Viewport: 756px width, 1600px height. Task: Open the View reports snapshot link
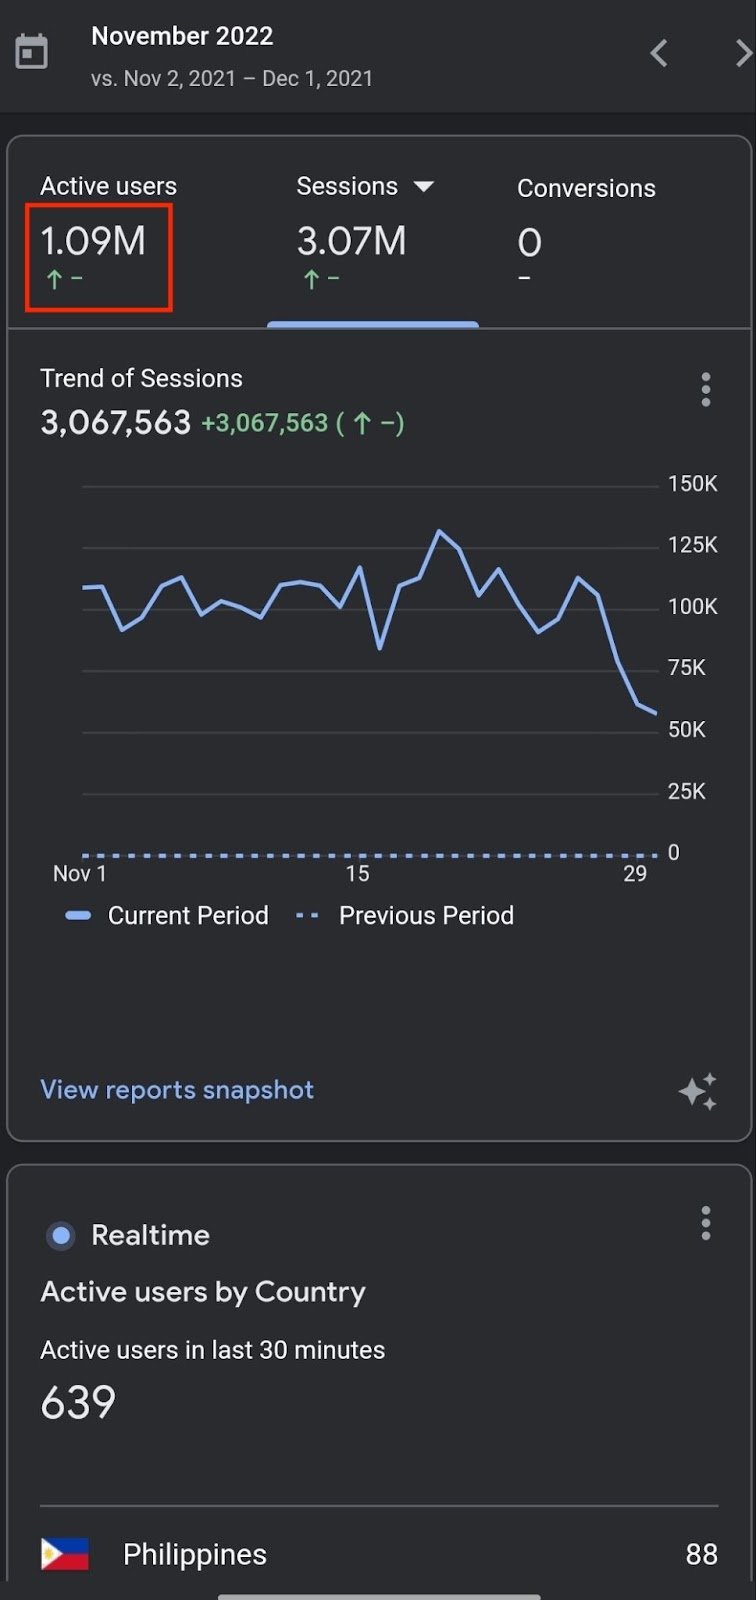[x=177, y=1090]
